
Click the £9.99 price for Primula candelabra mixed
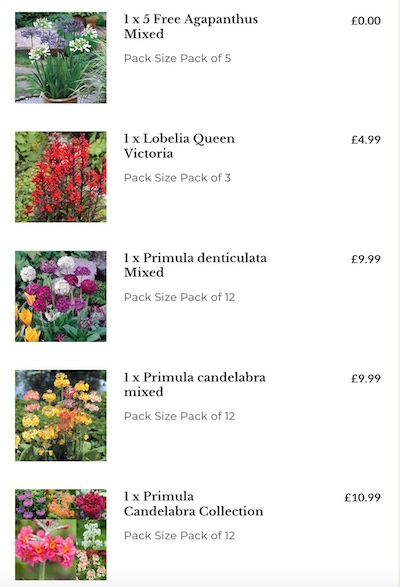(366, 378)
